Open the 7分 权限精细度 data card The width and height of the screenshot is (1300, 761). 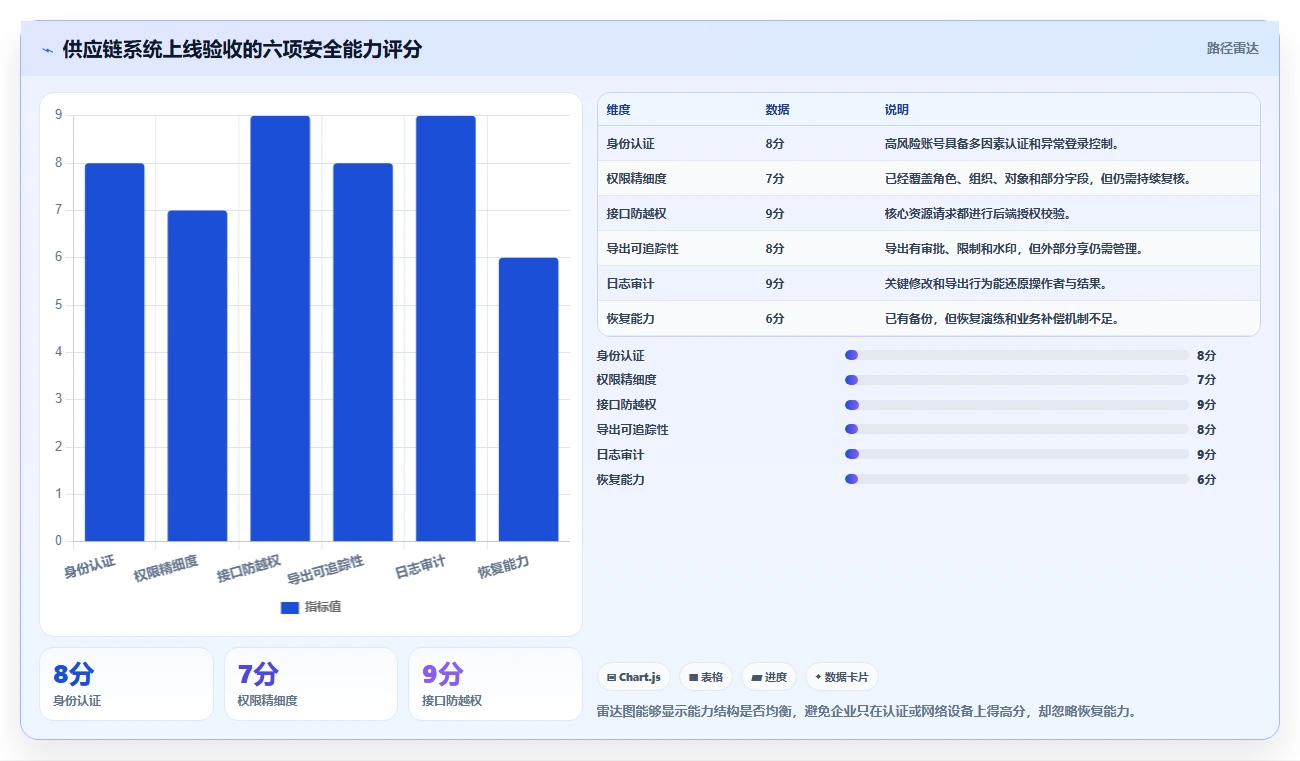click(311, 684)
